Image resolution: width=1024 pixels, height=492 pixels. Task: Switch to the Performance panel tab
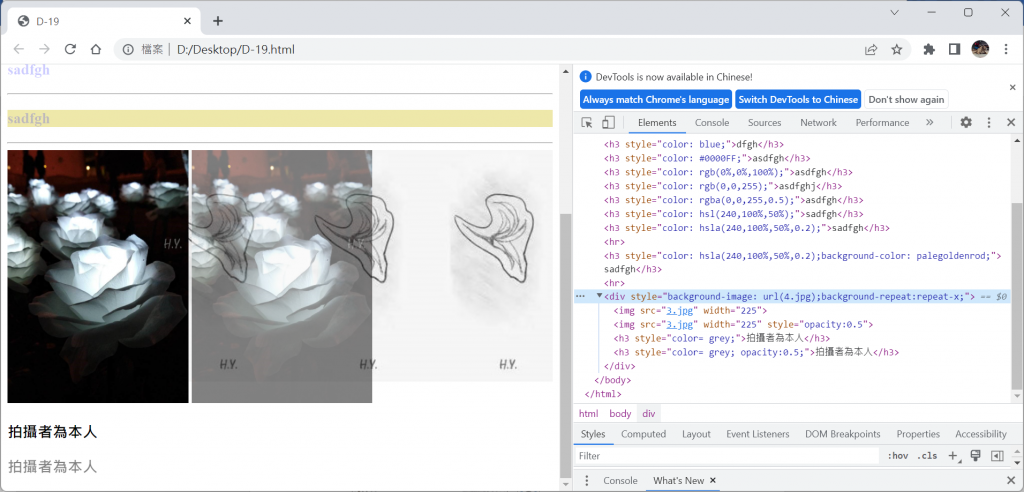click(x=882, y=123)
